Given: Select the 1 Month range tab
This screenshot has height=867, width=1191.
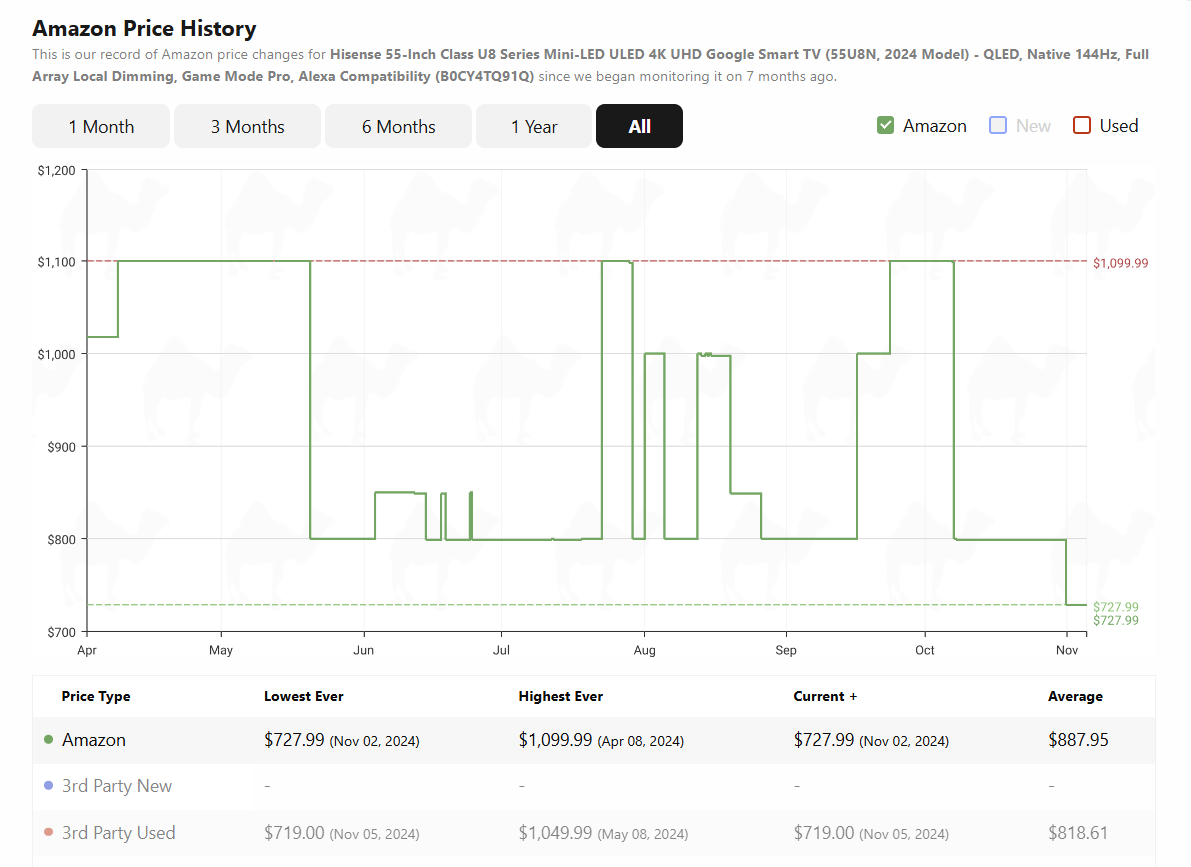Looking at the screenshot, I should pyautogui.click(x=101, y=127).
